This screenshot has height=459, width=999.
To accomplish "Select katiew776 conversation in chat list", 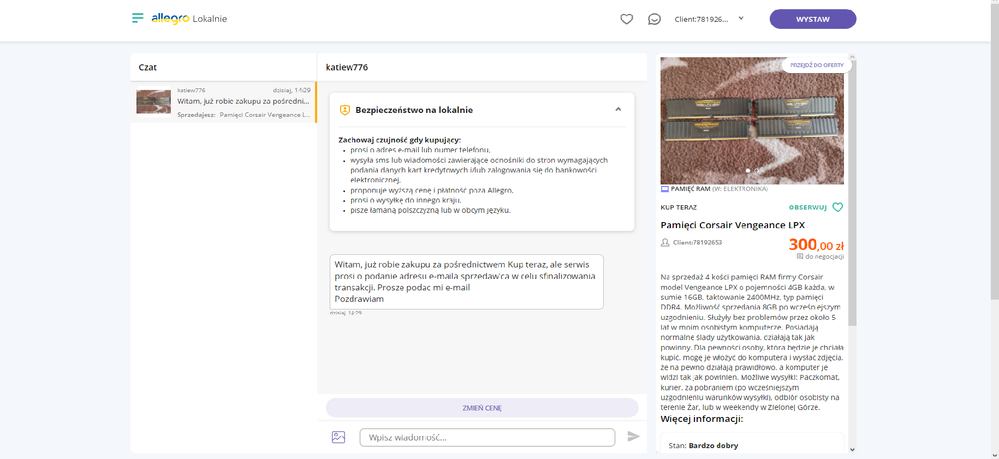I will pos(223,102).
